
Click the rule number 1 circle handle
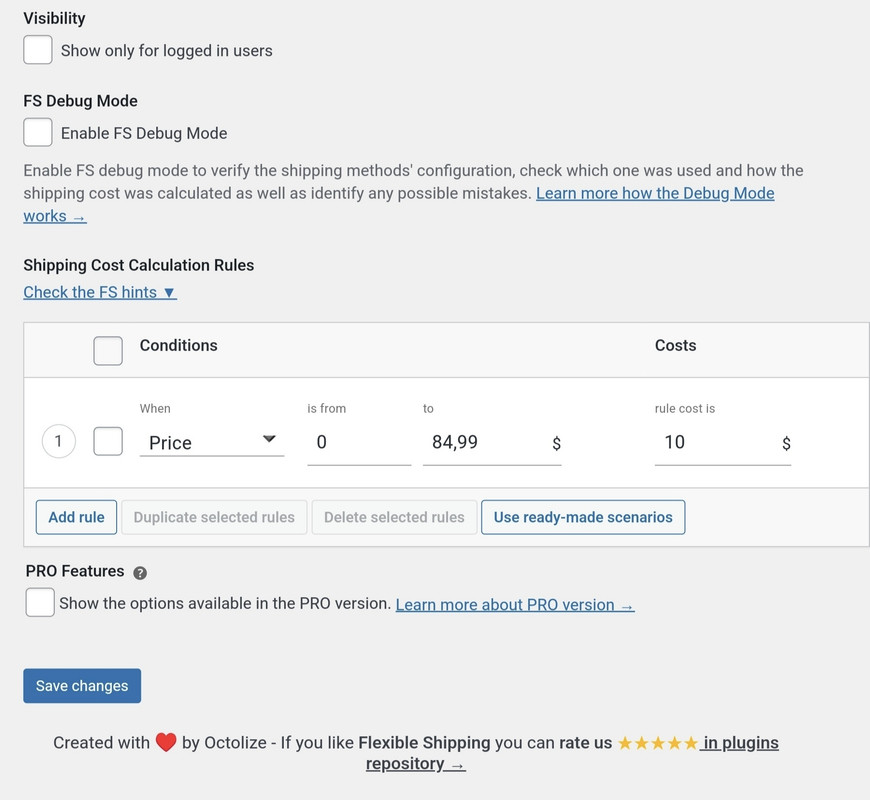(x=59, y=441)
